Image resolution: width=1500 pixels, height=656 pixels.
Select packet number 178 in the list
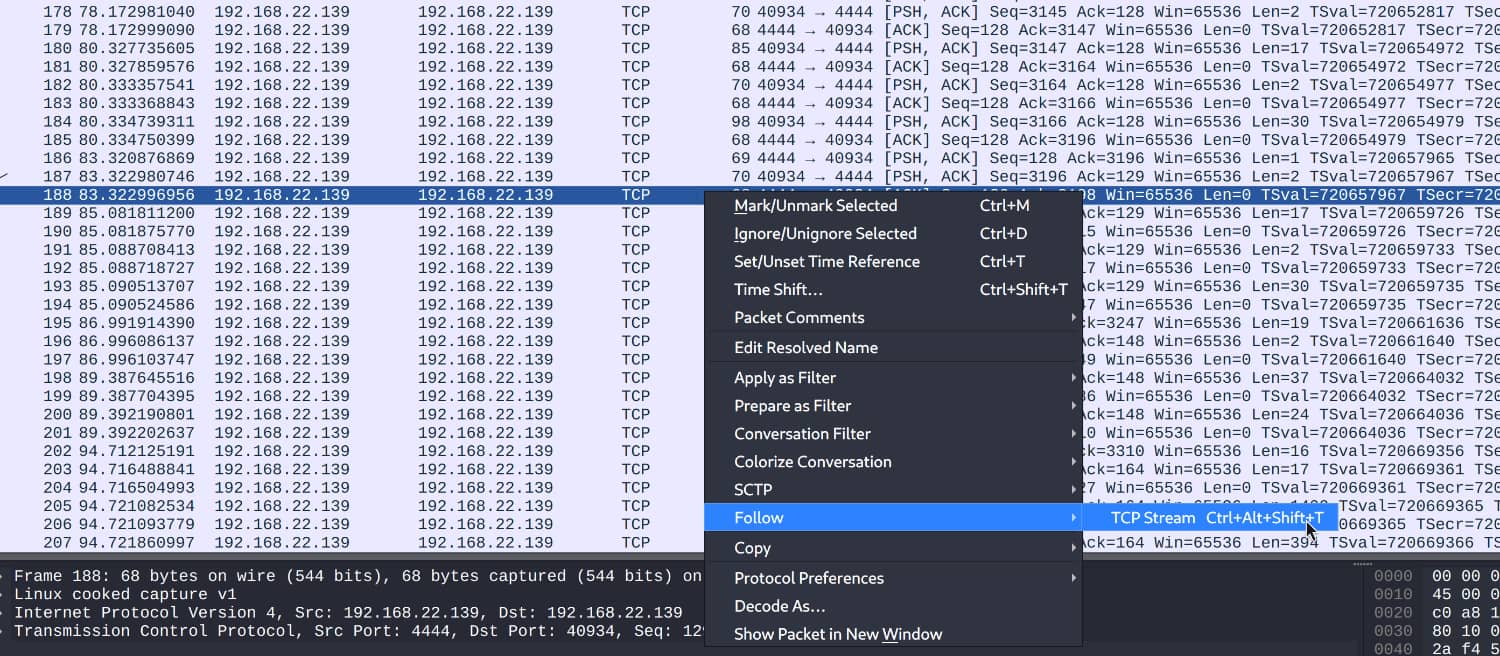pos(300,12)
